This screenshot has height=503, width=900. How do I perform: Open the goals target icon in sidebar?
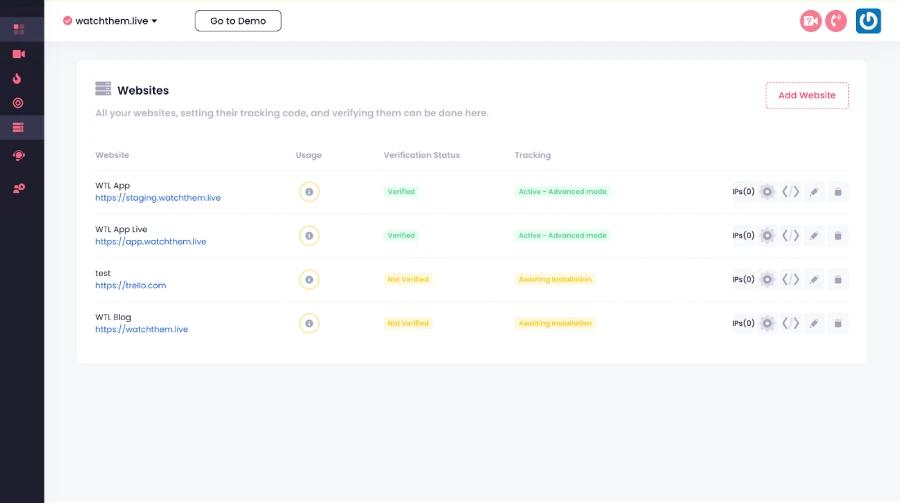[x=18, y=103]
